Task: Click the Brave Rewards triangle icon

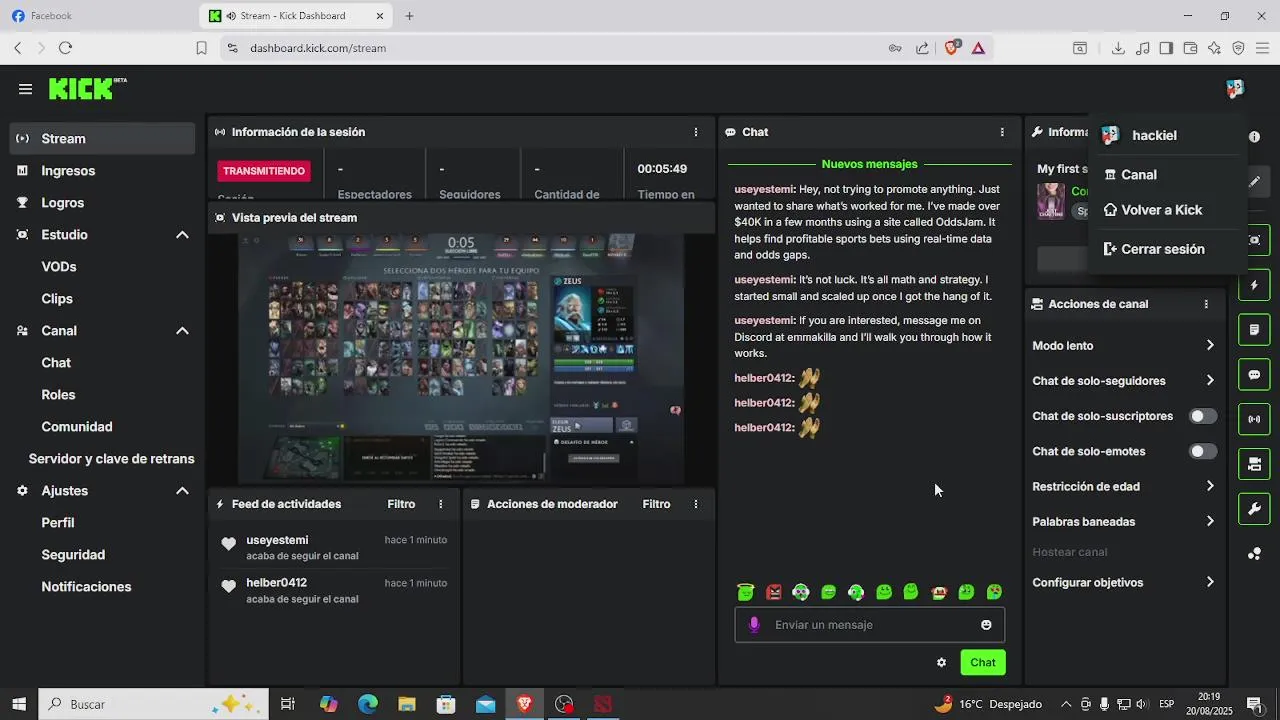Action: [978, 48]
